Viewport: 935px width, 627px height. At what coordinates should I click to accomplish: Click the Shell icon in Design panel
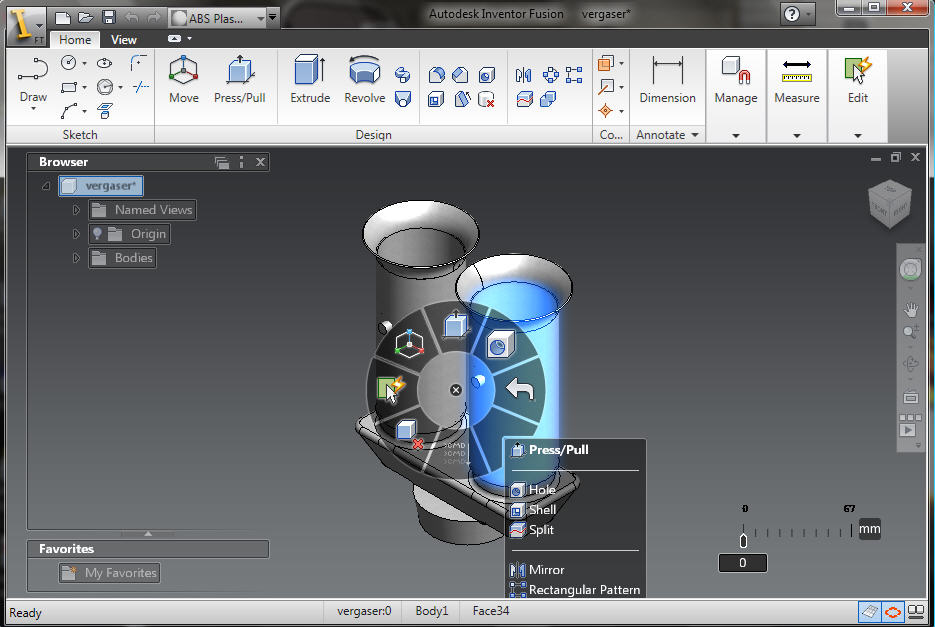[x=436, y=99]
